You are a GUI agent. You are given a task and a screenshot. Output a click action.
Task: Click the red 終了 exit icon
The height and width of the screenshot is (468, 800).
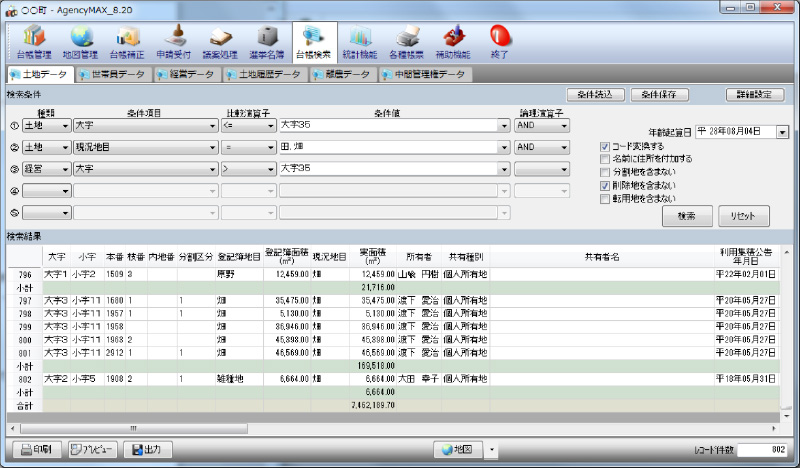point(499,41)
